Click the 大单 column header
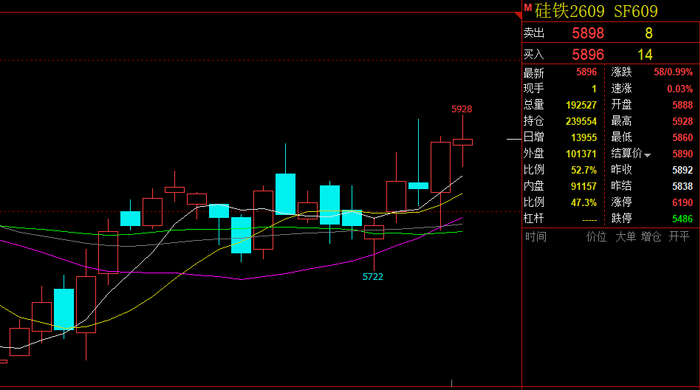 (x=625, y=237)
